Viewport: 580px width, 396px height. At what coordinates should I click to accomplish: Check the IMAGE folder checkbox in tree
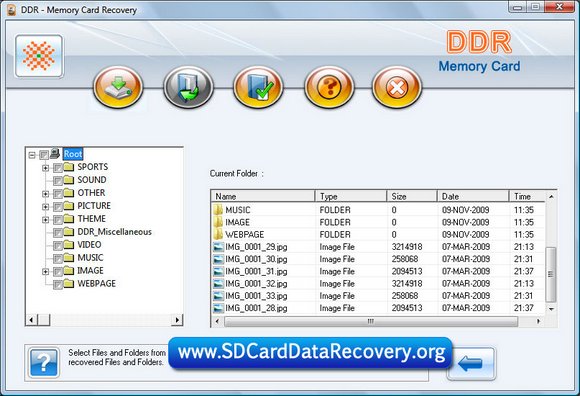(58, 272)
